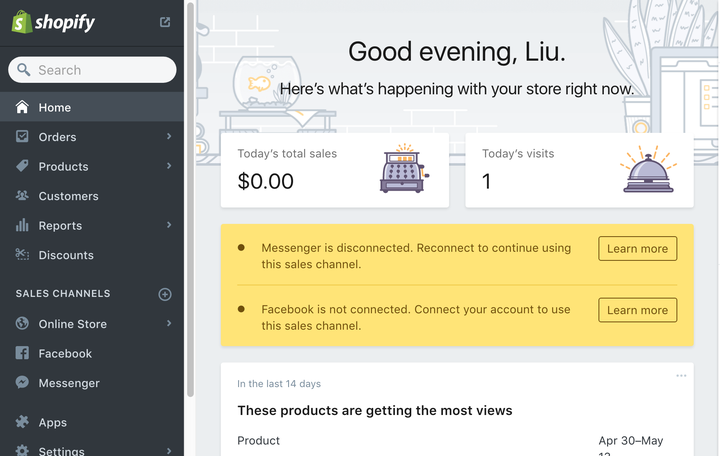Click the "Product" column header
Viewport: 720px width, 456px height.
tap(259, 440)
